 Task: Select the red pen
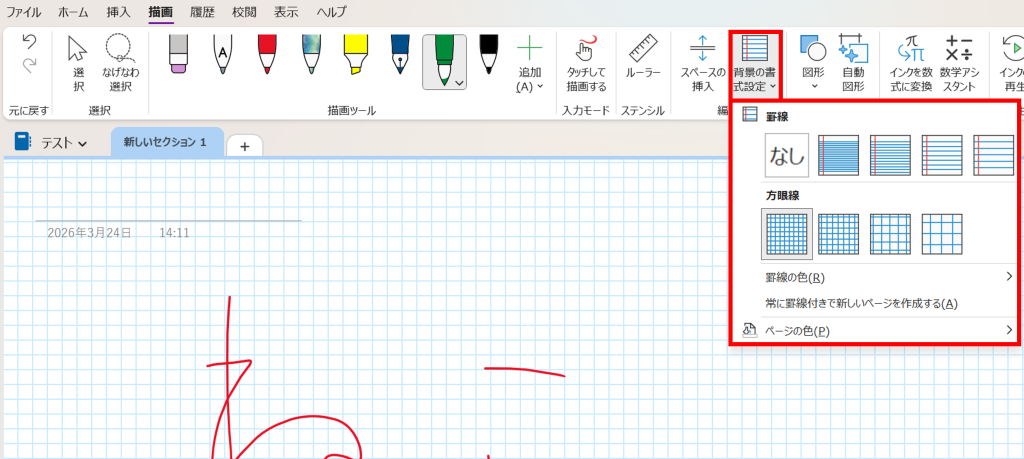(267, 55)
